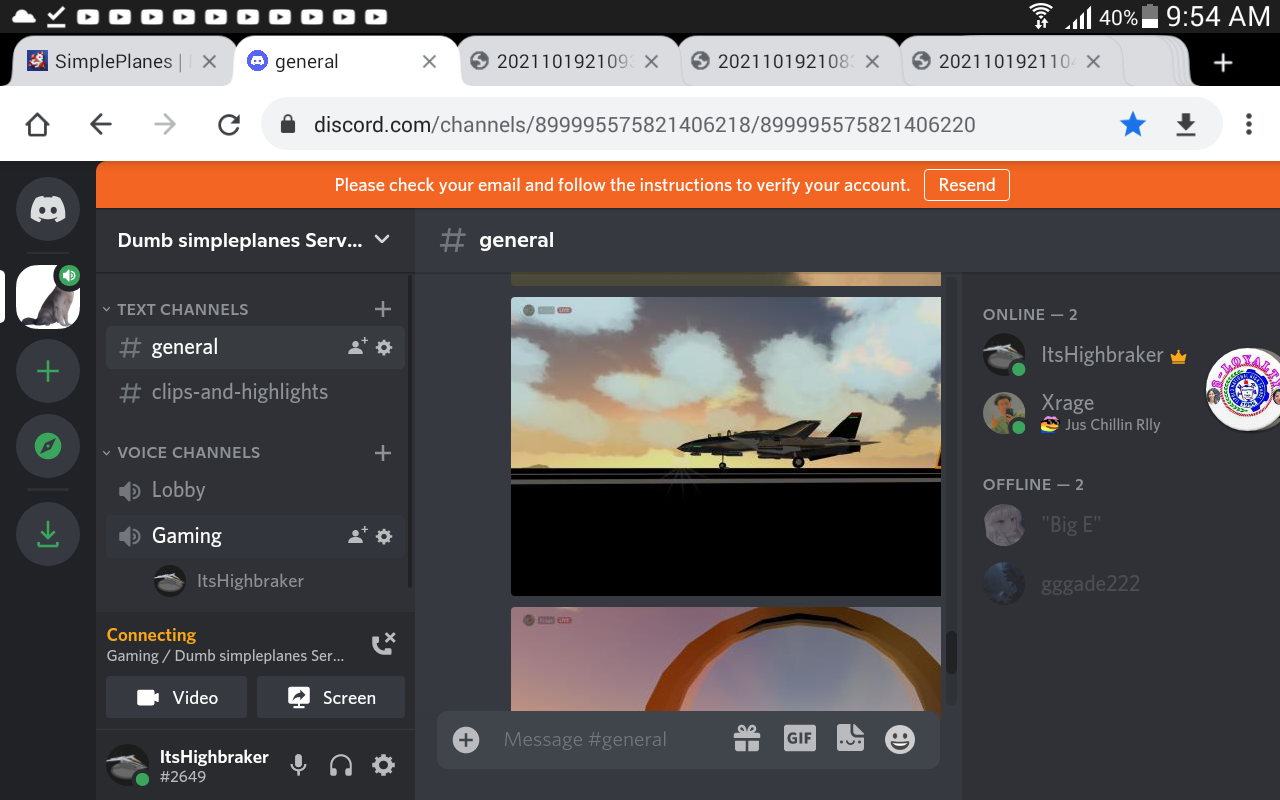
Task: Toggle headphones deafen
Action: pos(341,766)
